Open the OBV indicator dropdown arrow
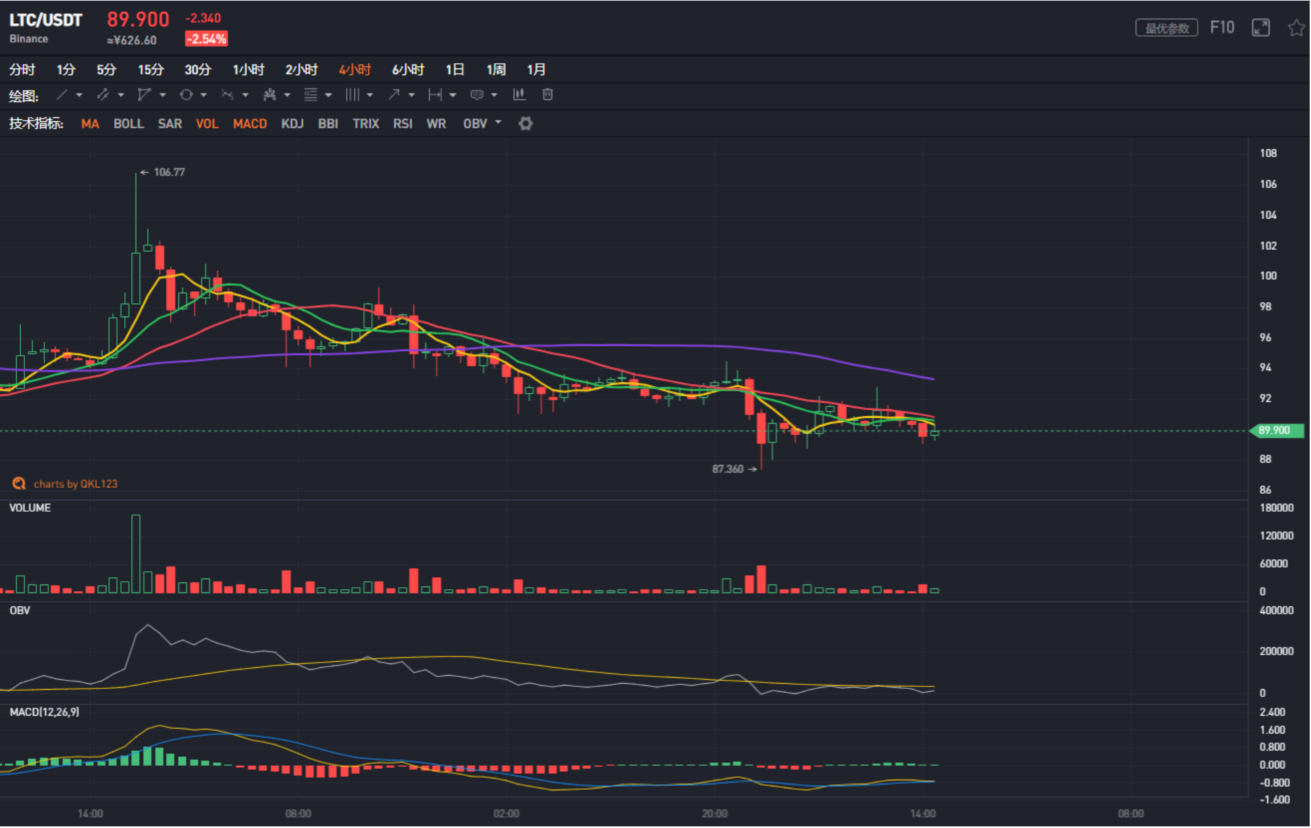 pyautogui.click(x=498, y=124)
